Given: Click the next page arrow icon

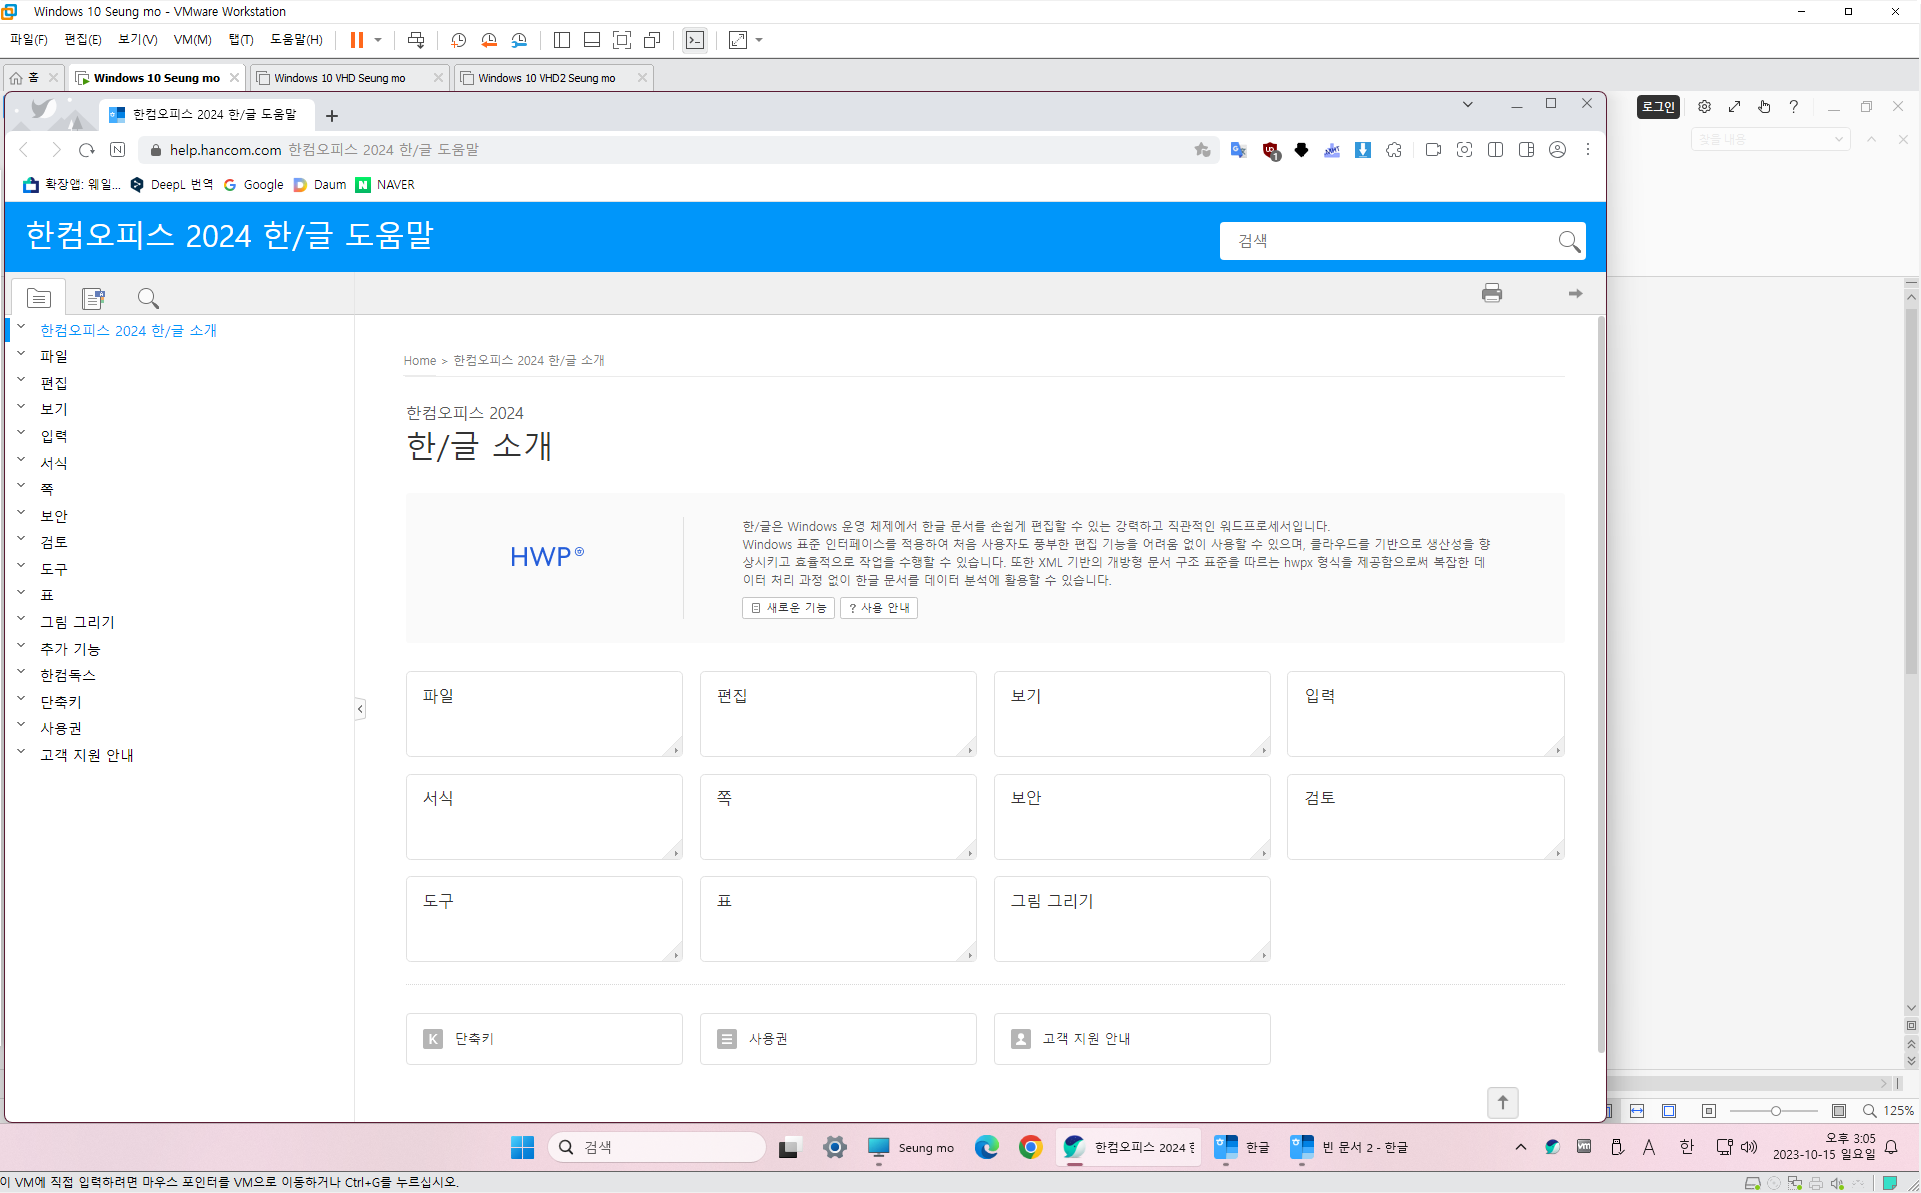Looking at the screenshot, I should [1575, 293].
